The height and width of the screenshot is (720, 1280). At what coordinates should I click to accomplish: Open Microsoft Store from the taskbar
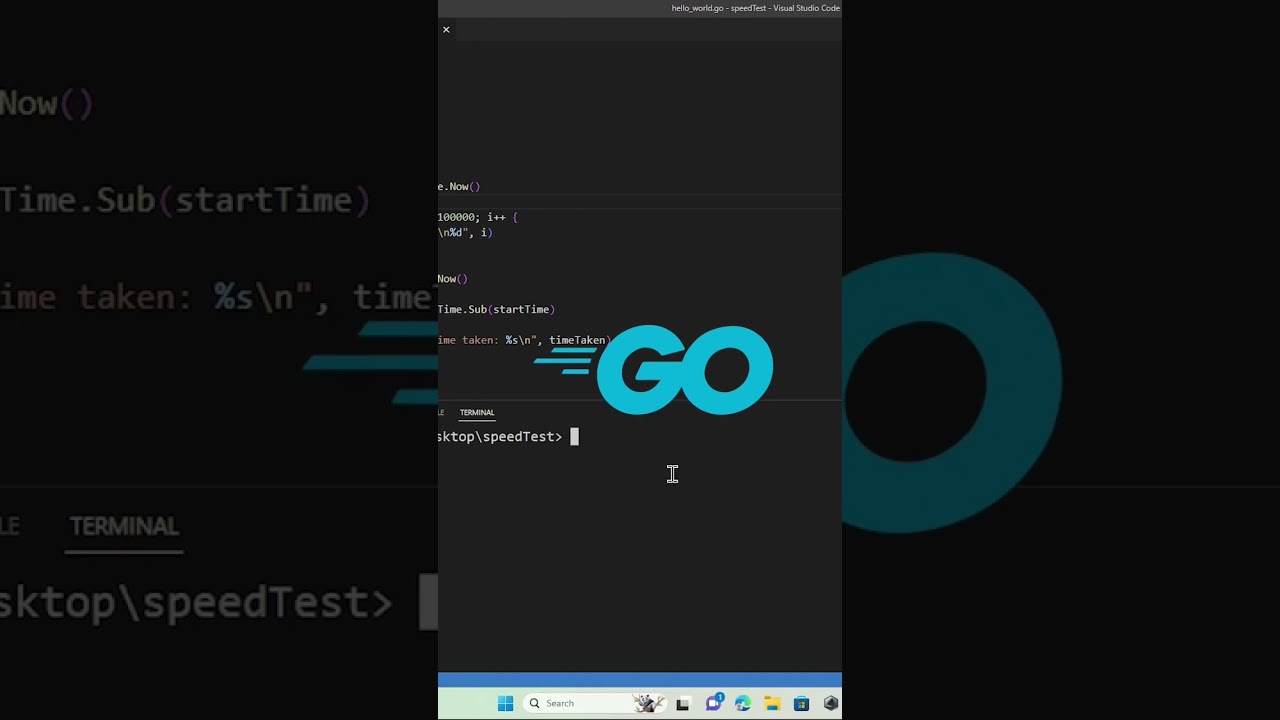pyautogui.click(x=801, y=703)
